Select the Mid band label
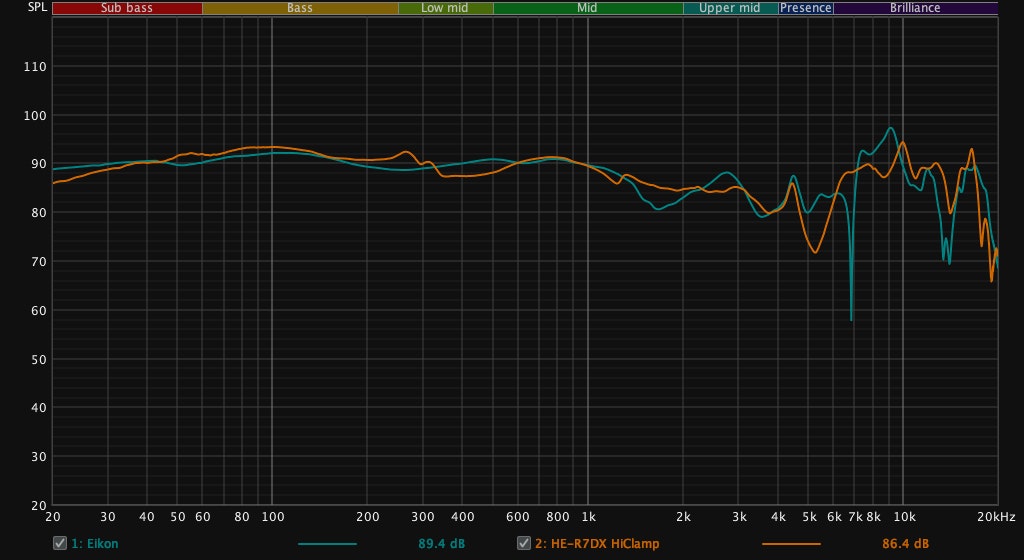Image resolution: width=1024 pixels, height=560 pixels. coord(588,8)
